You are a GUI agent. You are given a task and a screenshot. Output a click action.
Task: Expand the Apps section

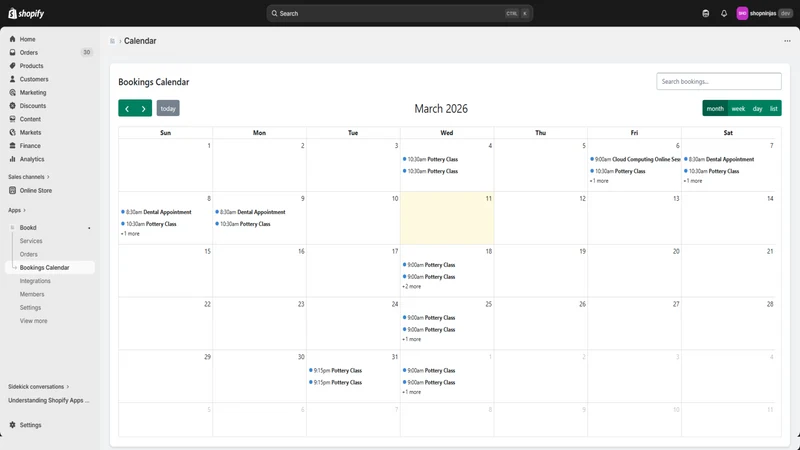(17, 210)
